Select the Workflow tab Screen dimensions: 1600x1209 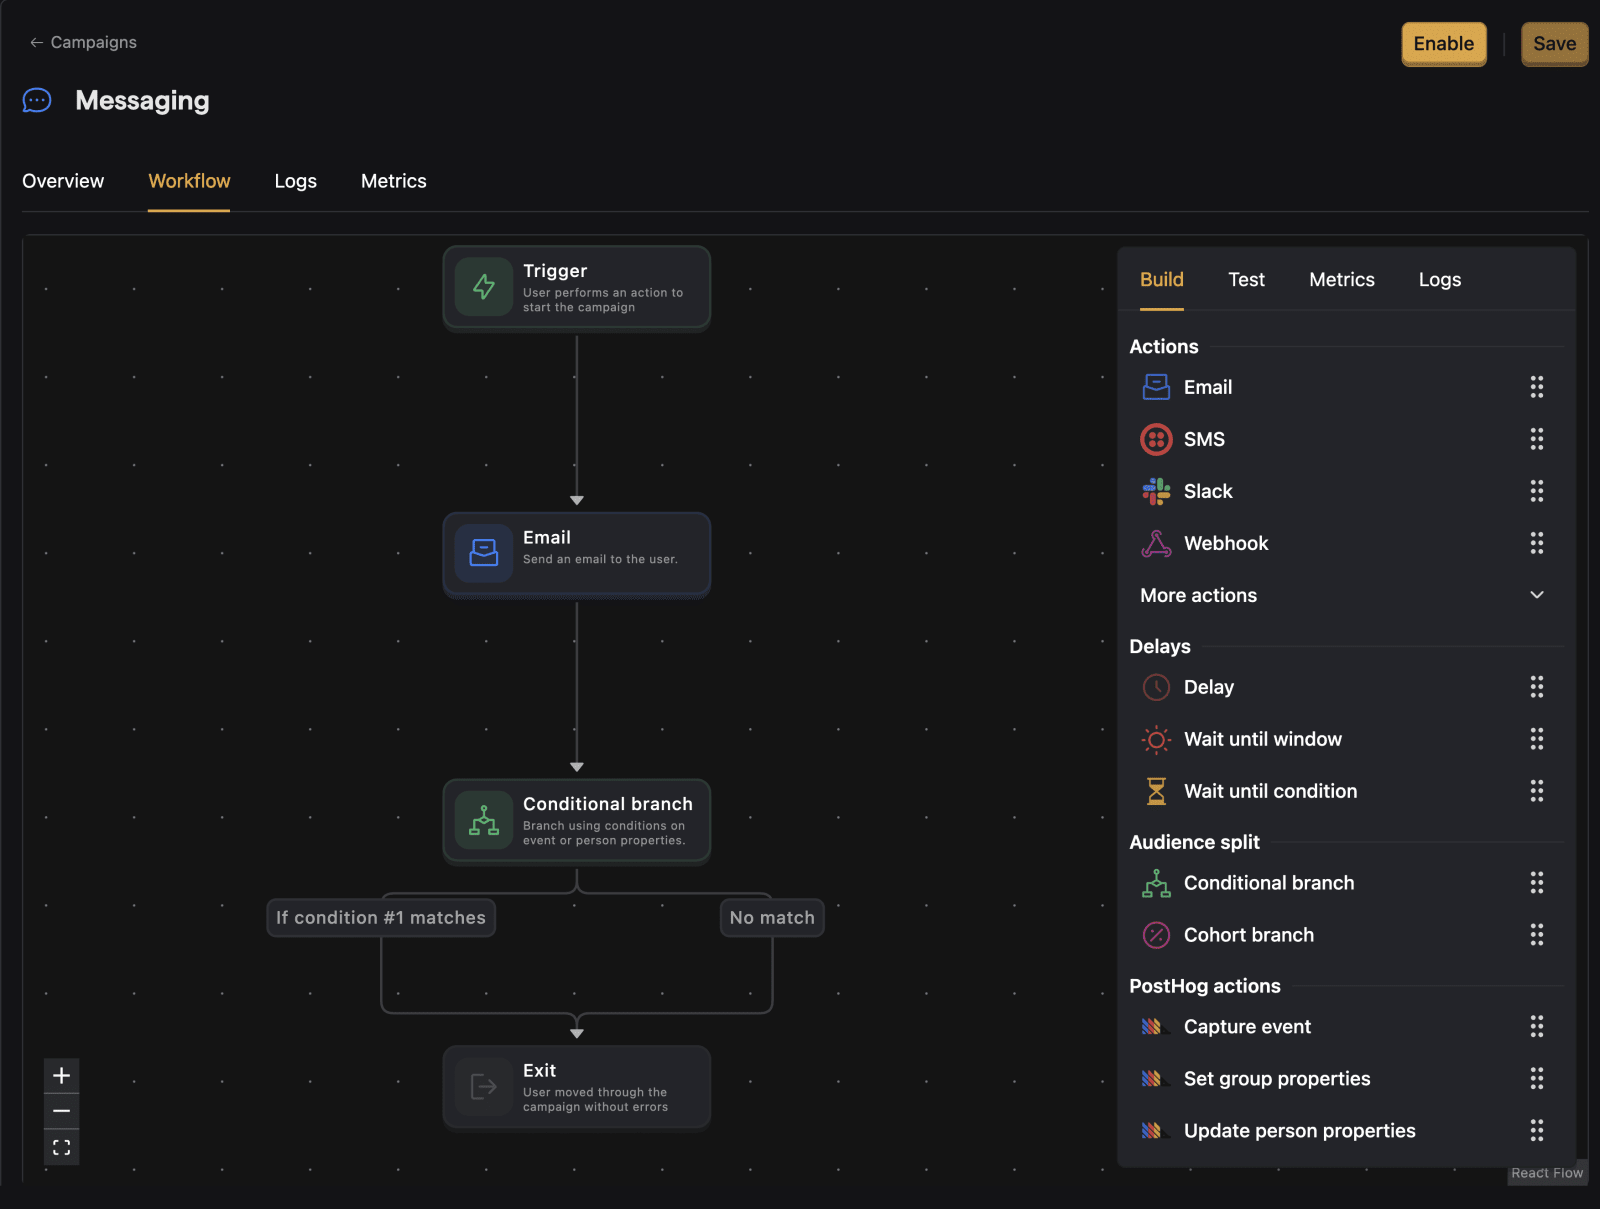click(x=189, y=181)
